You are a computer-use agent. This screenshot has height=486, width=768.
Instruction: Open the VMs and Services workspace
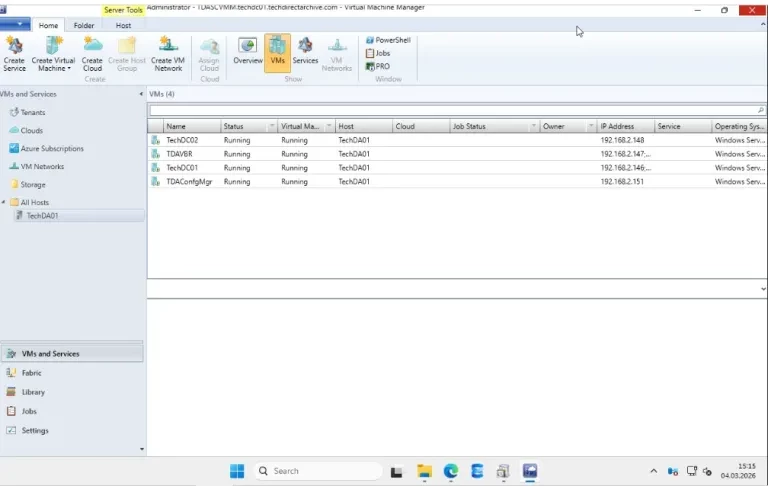pyautogui.click(x=72, y=353)
